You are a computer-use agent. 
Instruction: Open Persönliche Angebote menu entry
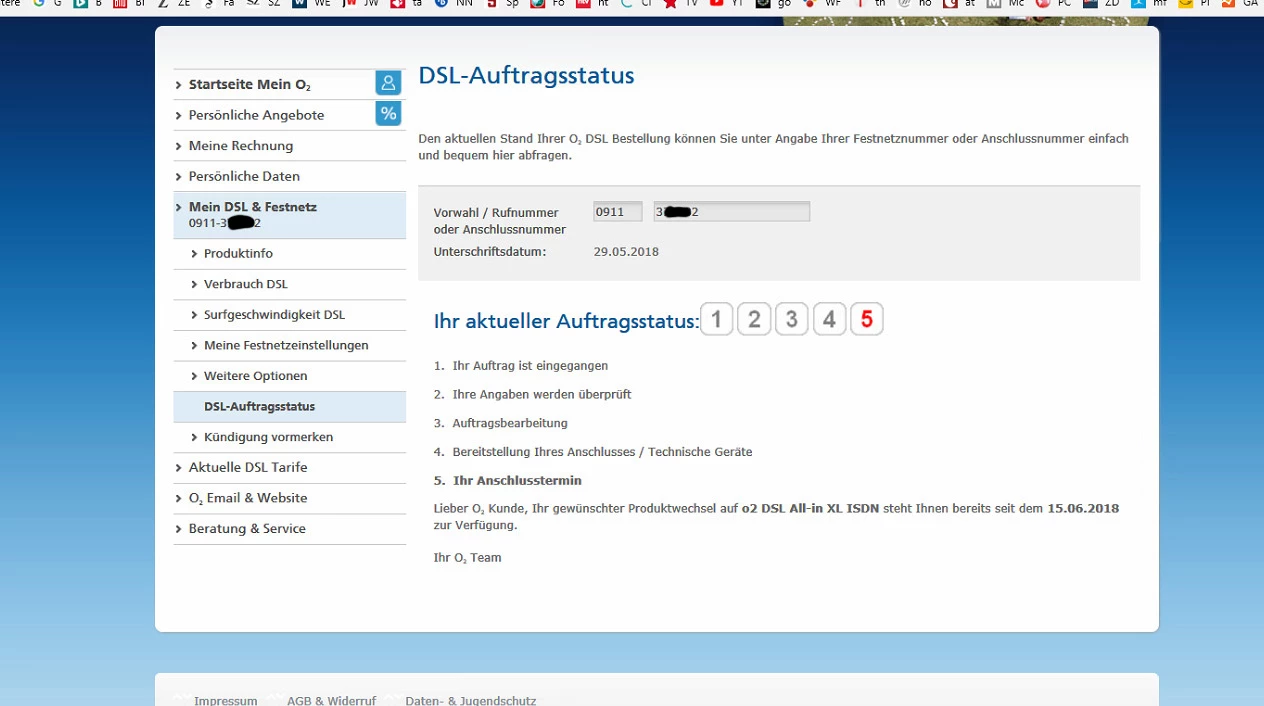click(x=256, y=115)
